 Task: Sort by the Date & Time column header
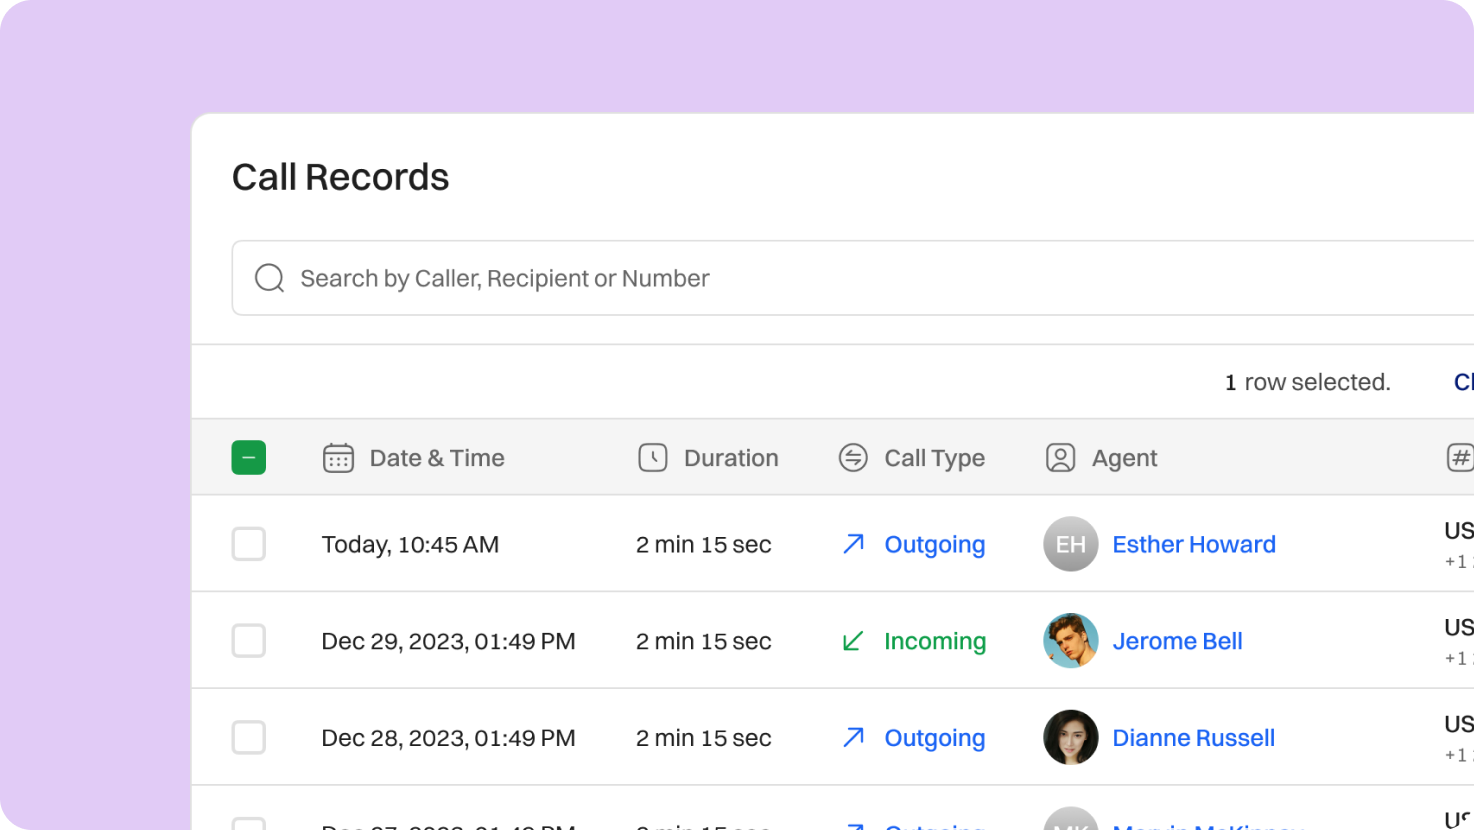436,458
